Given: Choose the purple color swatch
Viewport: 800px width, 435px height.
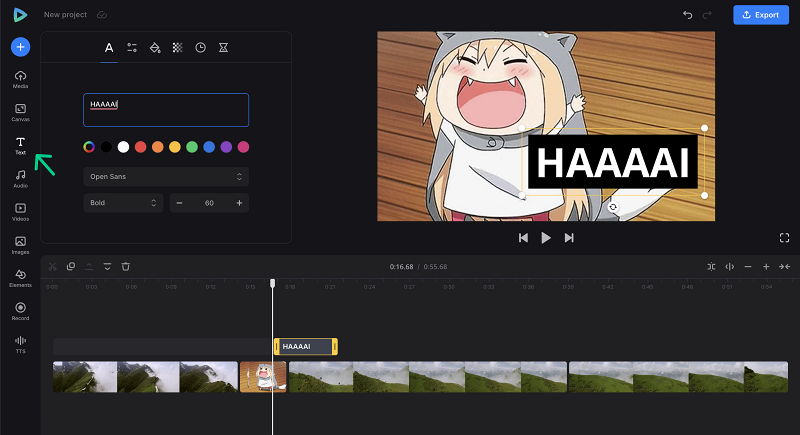Looking at the screenshot, I should click(226, 147).
